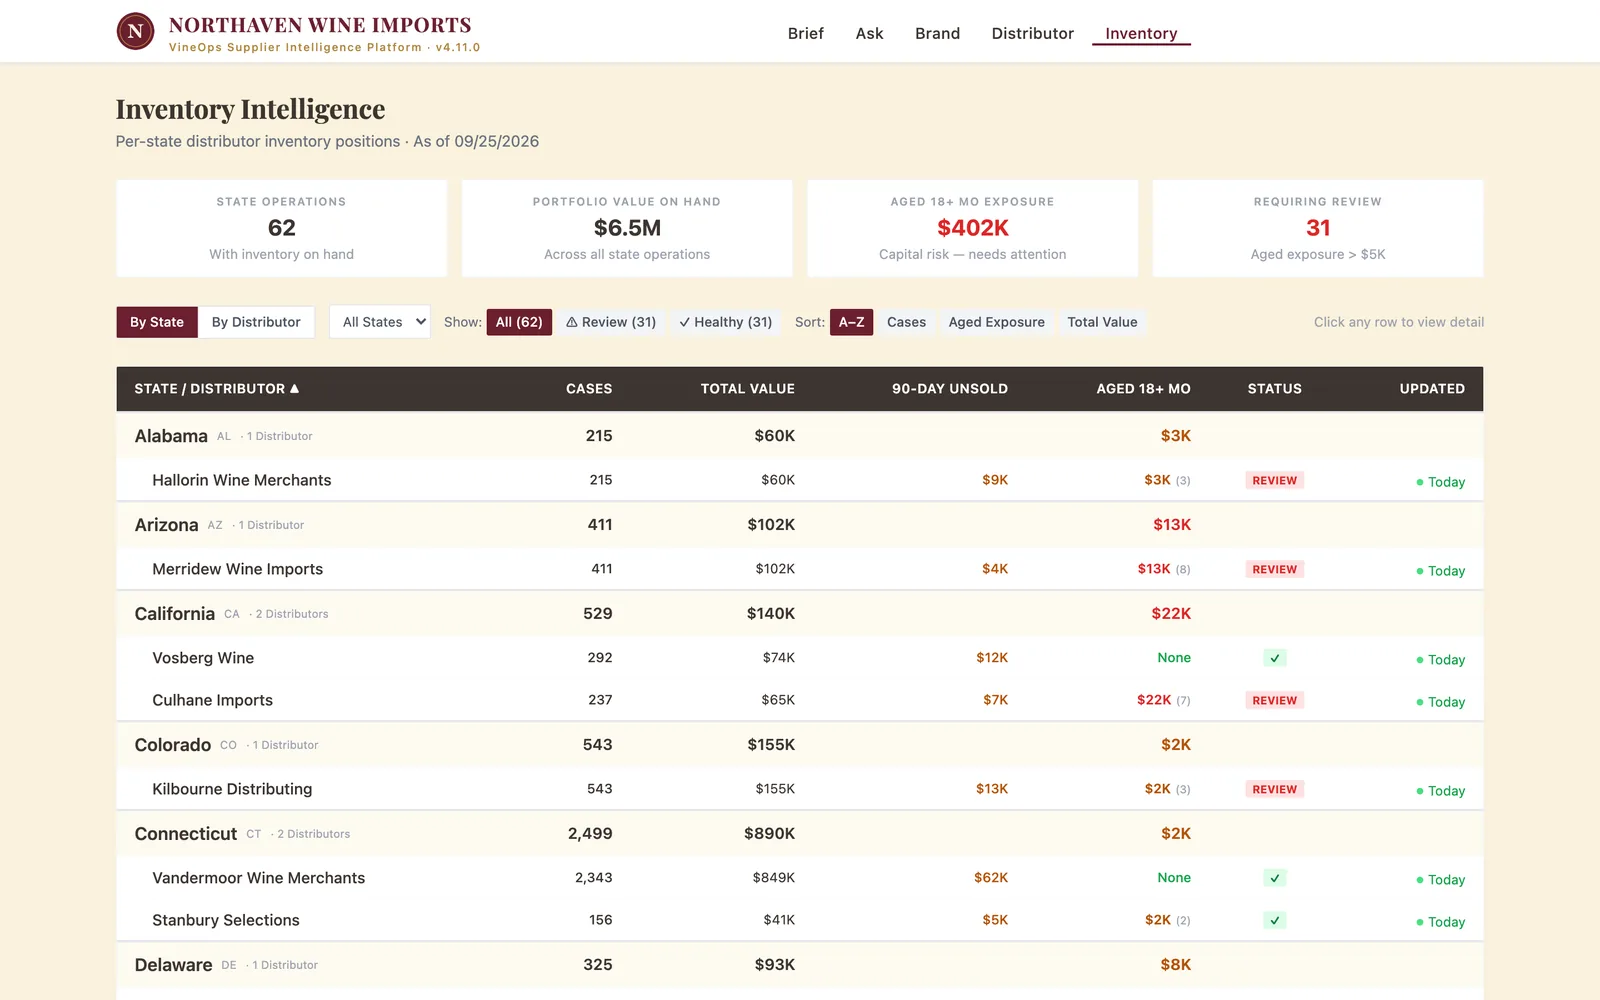The height and width of the screenshot is (1000, 1600).
Task: Collapse the California state group row
Action: 800,614
